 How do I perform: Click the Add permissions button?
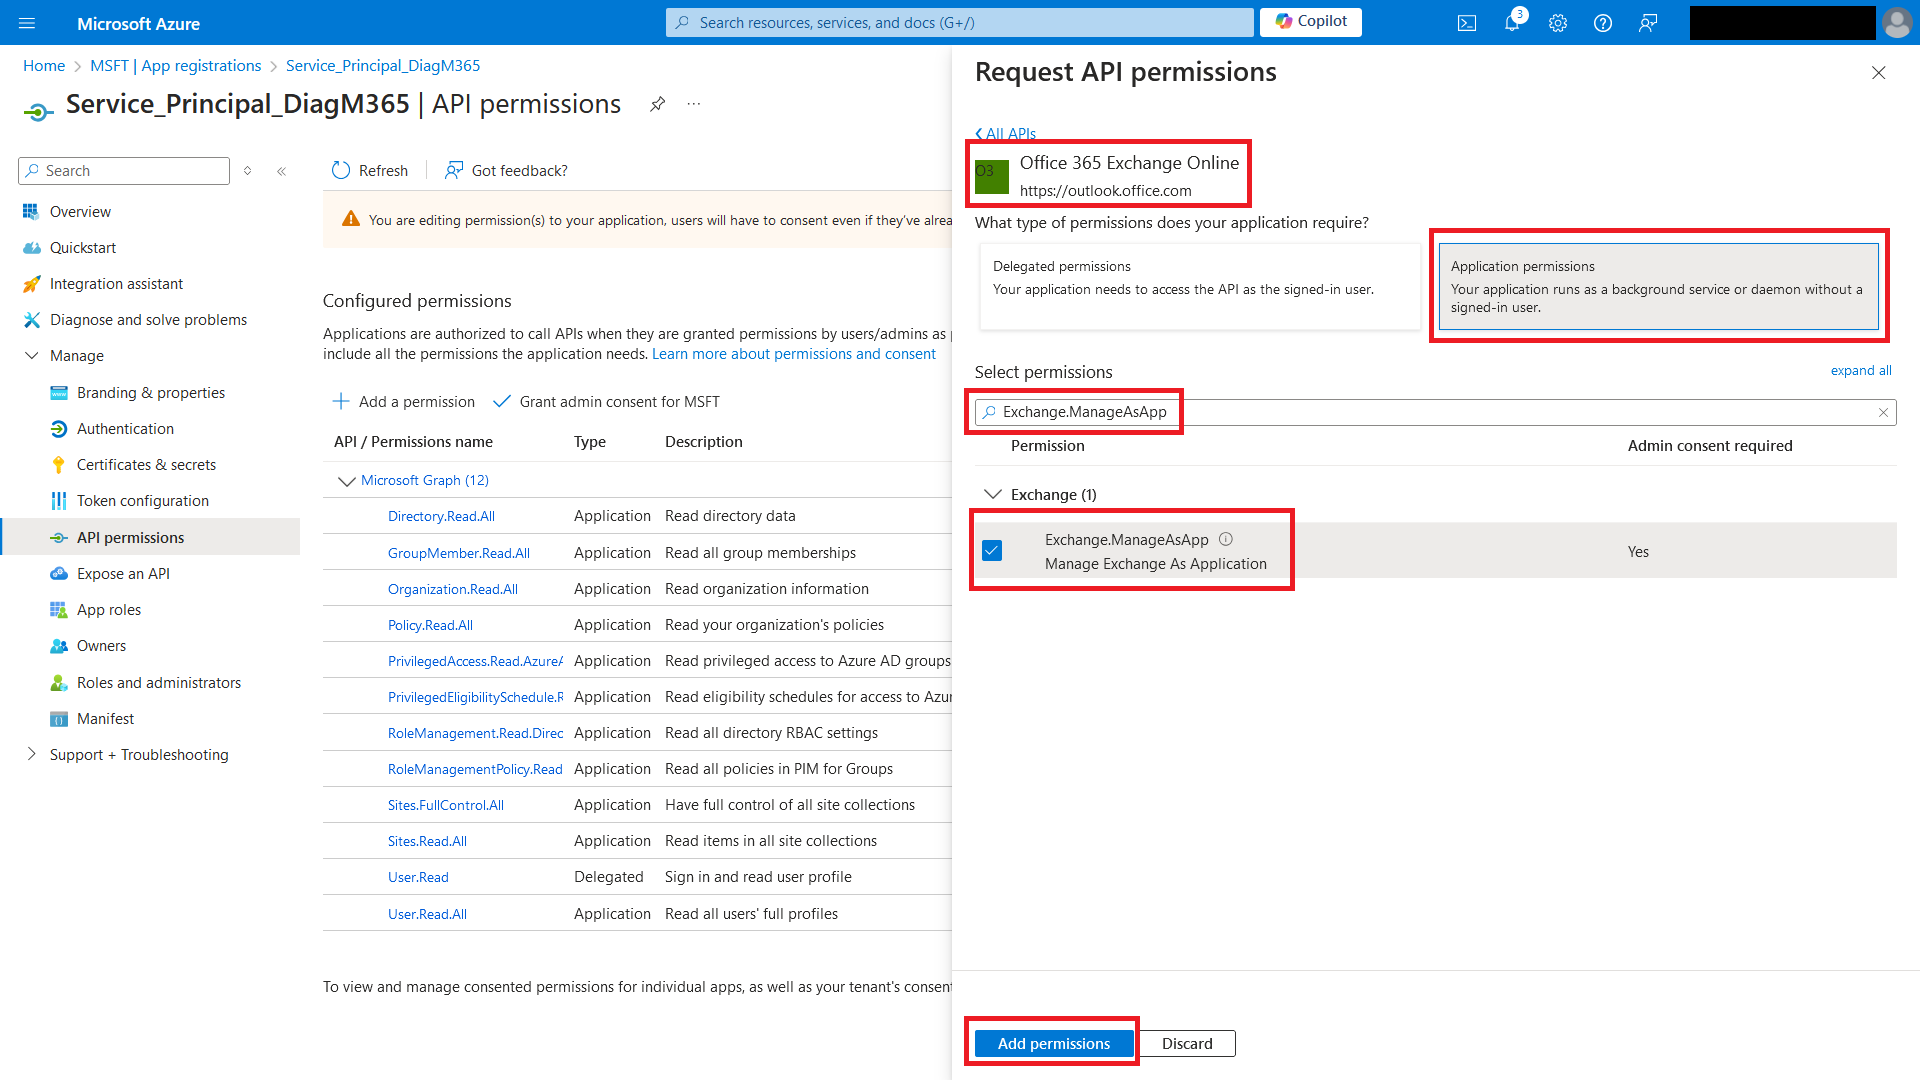point(1053,1043)
